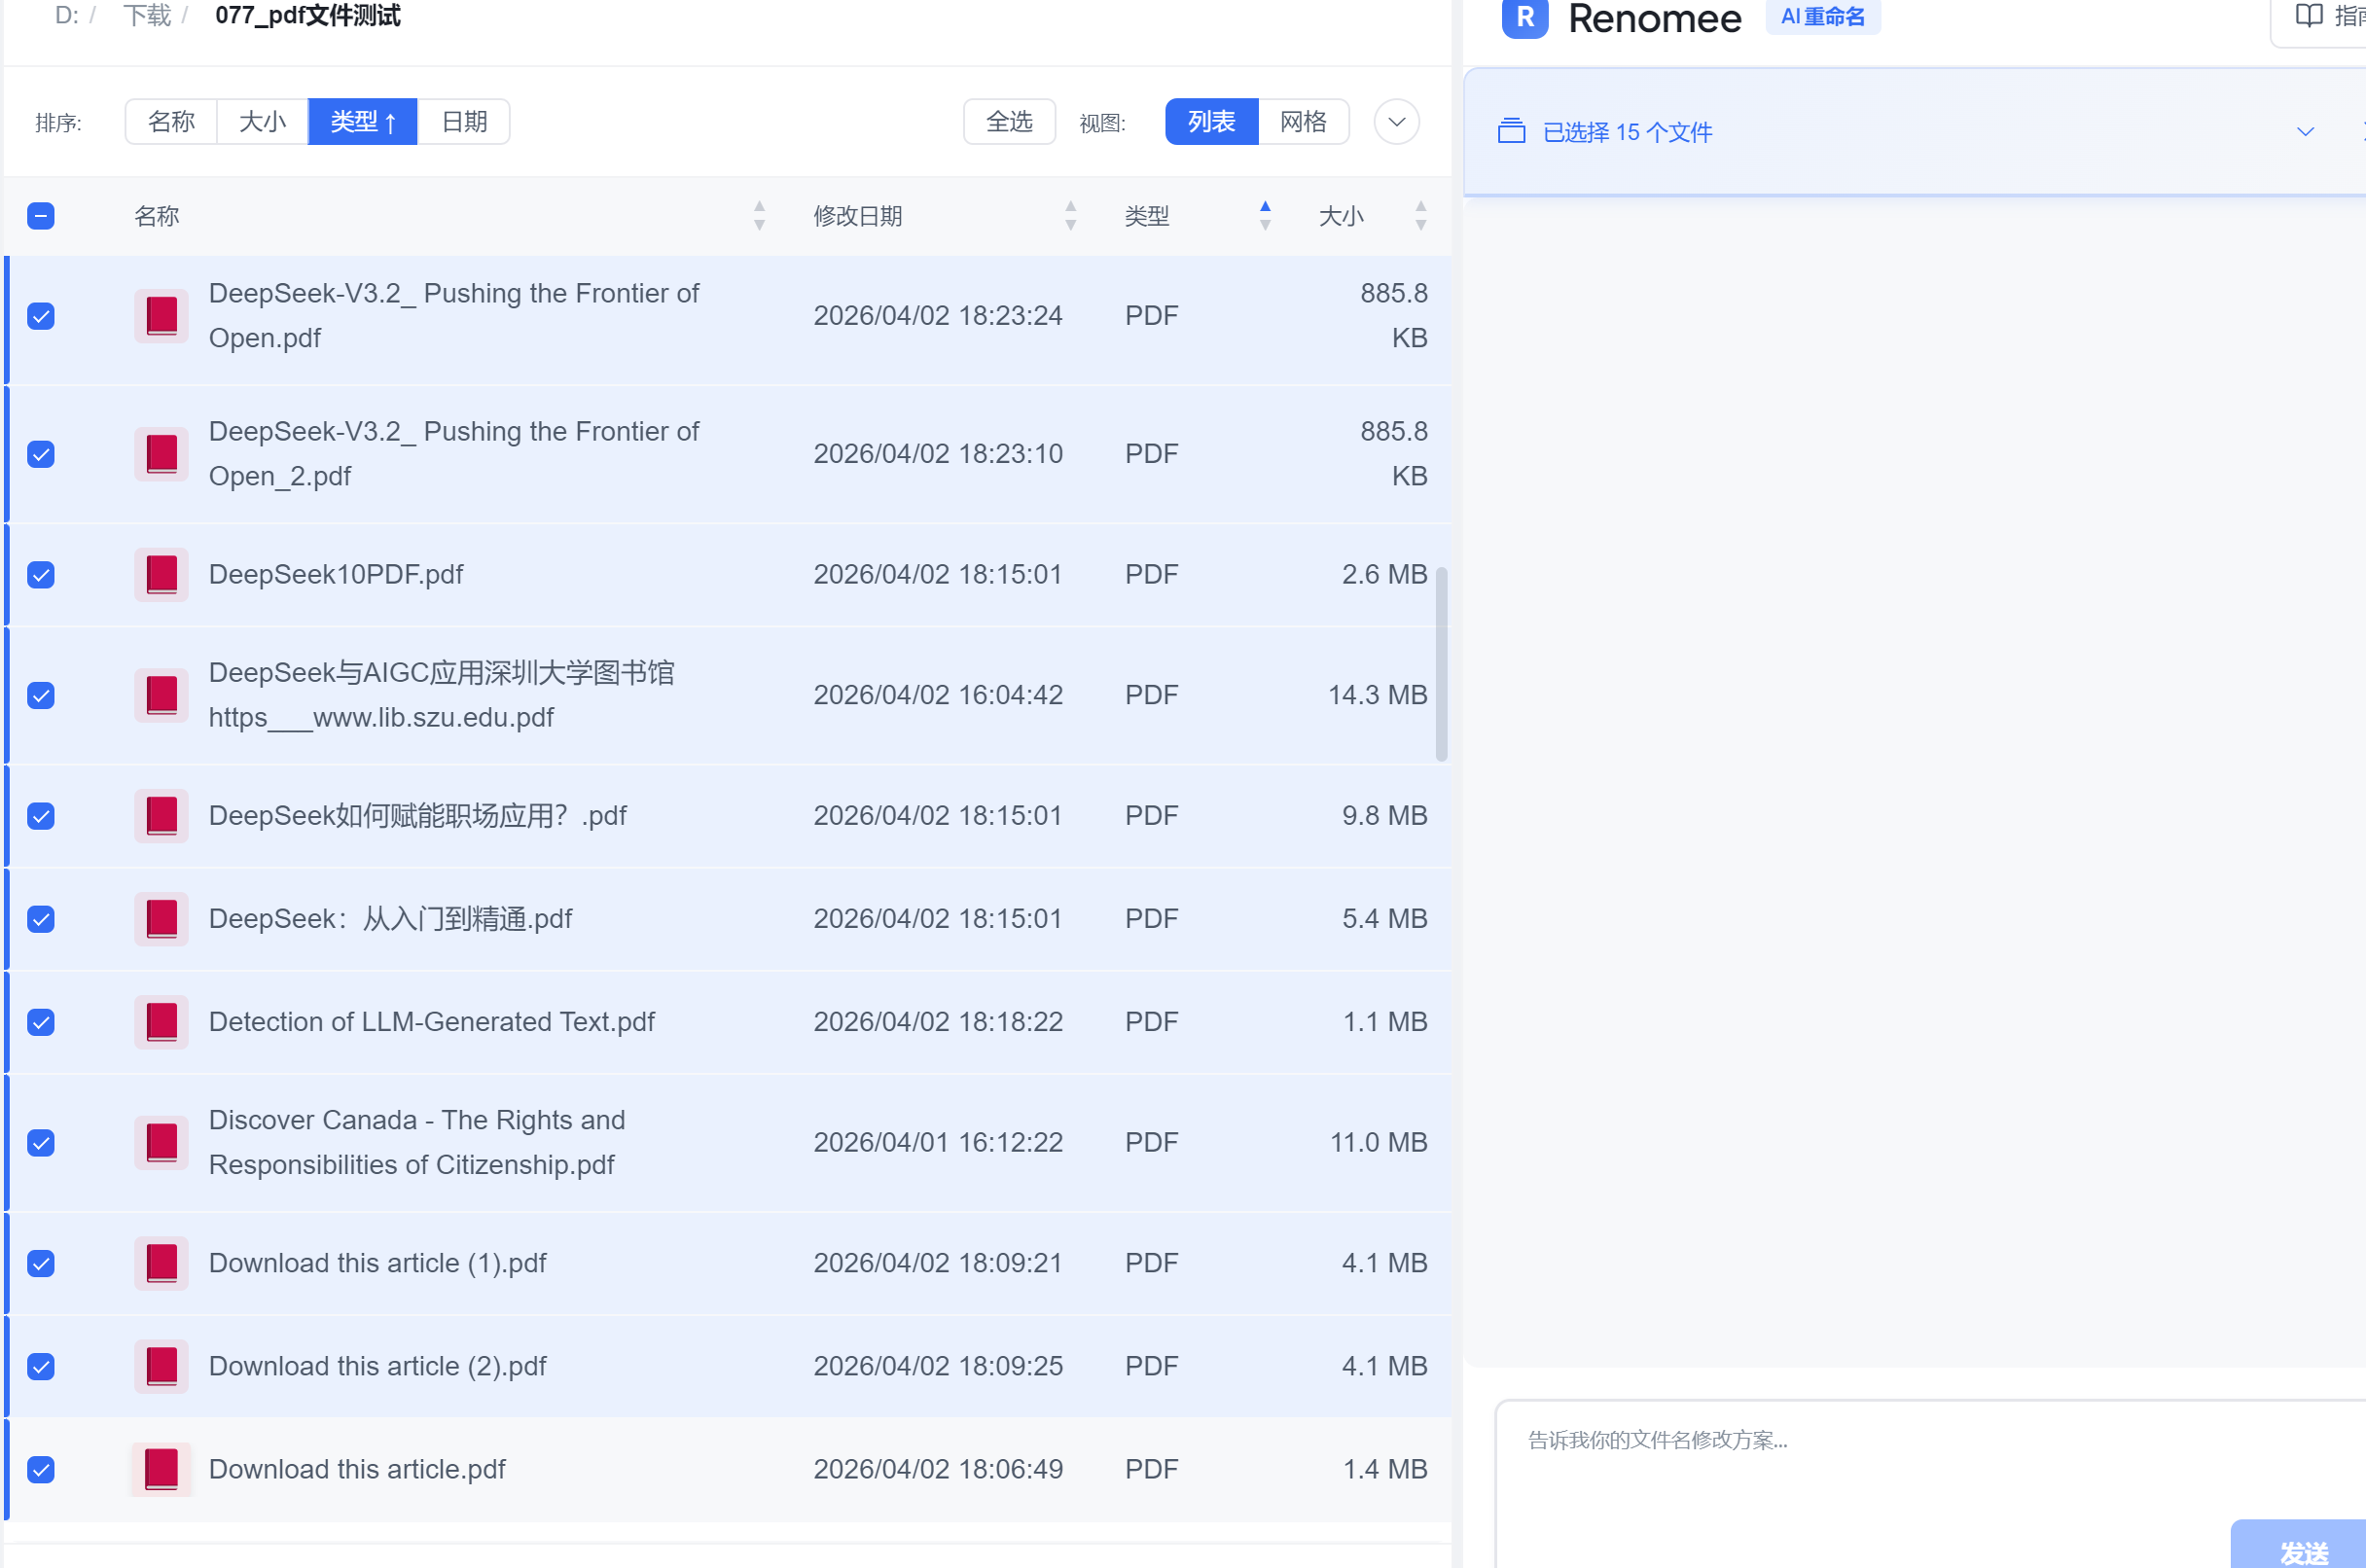This screenshot has height=1568, width=2366.
Task: Click the PDF icon for Discover Canada file
Action: [x=161, y=1143]
